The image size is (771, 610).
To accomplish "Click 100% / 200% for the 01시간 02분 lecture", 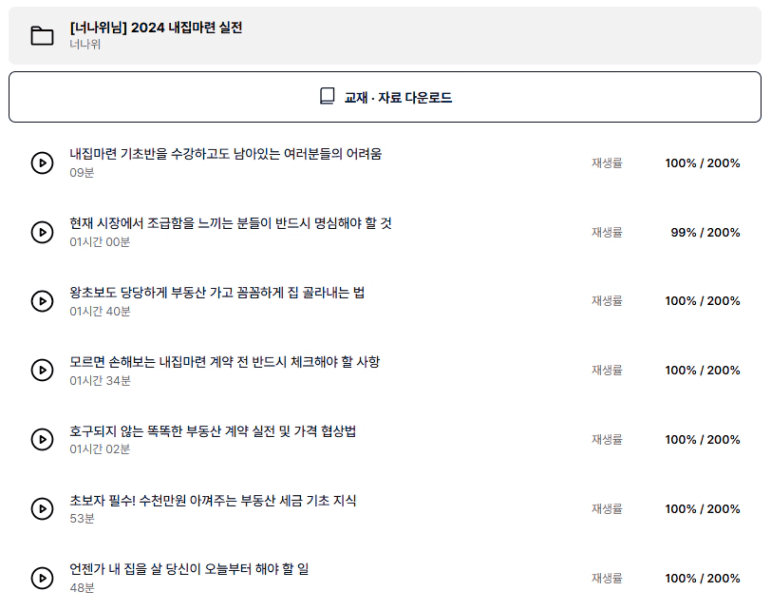I will 703,439.
